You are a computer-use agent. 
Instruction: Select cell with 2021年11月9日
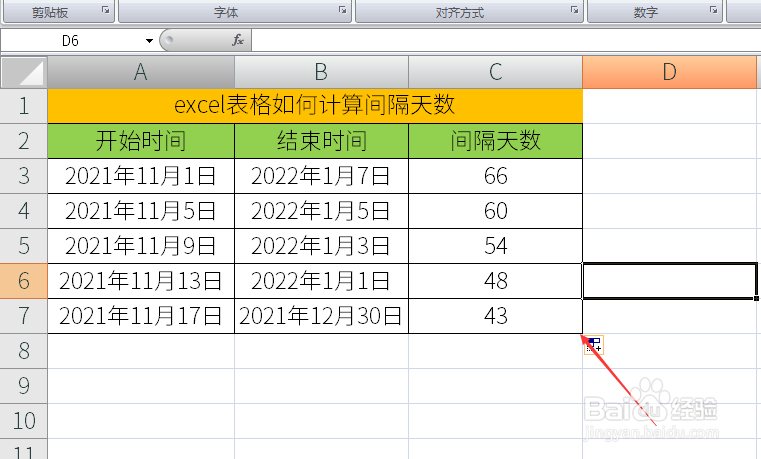[141, 246]
